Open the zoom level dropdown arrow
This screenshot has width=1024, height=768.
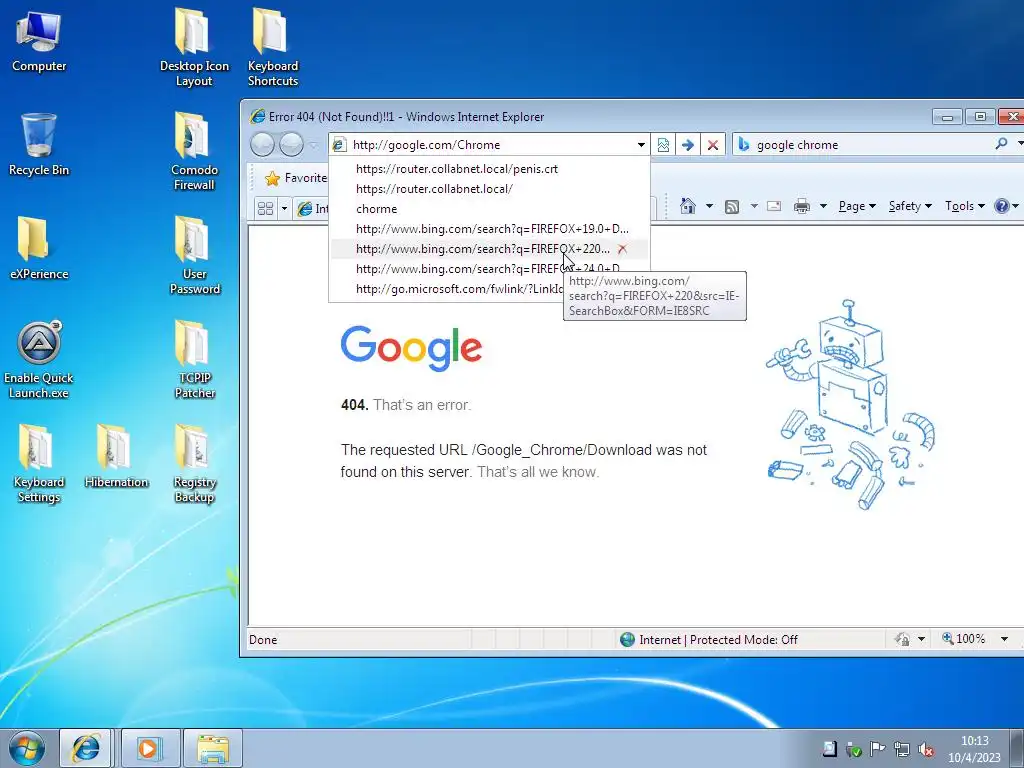(1004, 639)
